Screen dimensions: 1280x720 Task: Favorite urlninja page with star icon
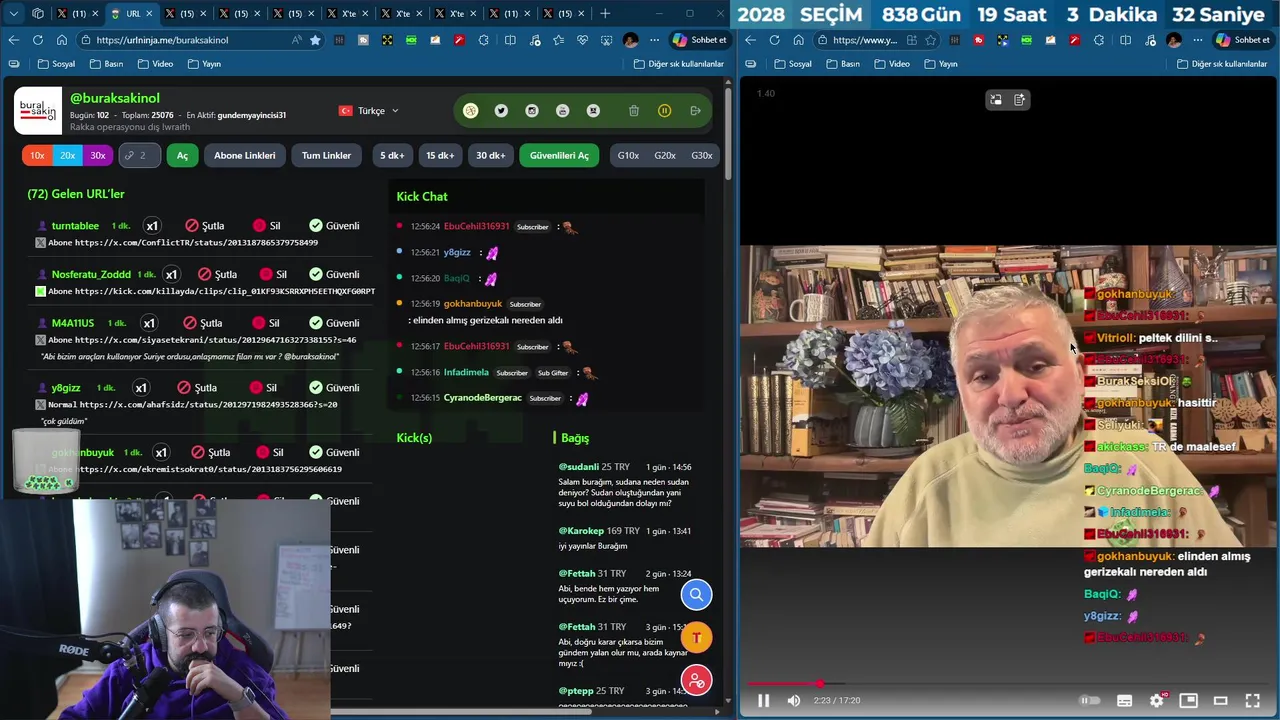316,40
